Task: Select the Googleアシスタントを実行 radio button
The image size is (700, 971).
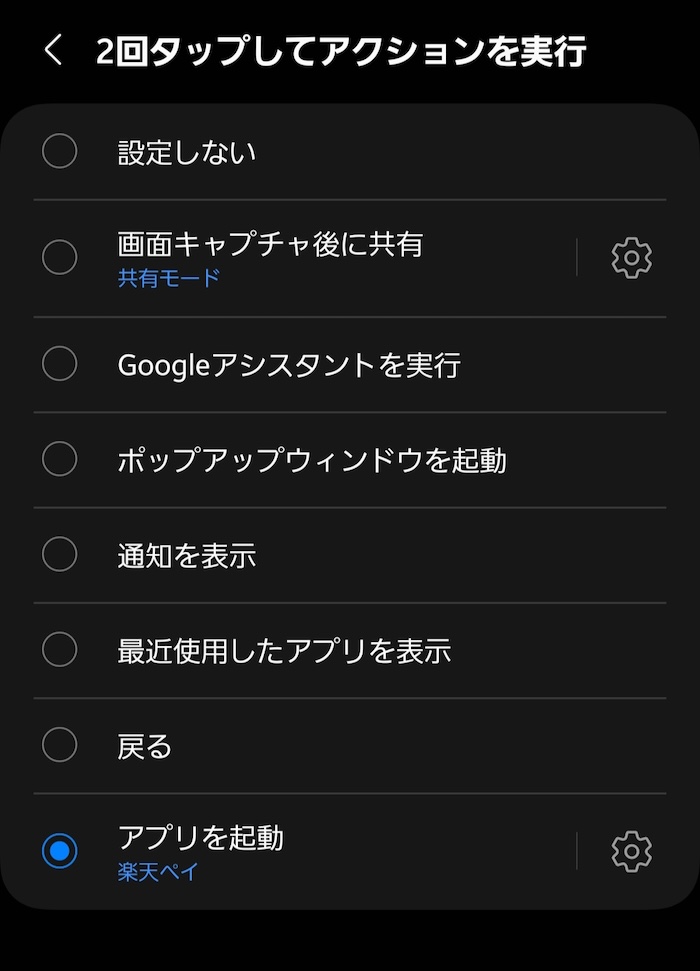Action: click(59, 364)
